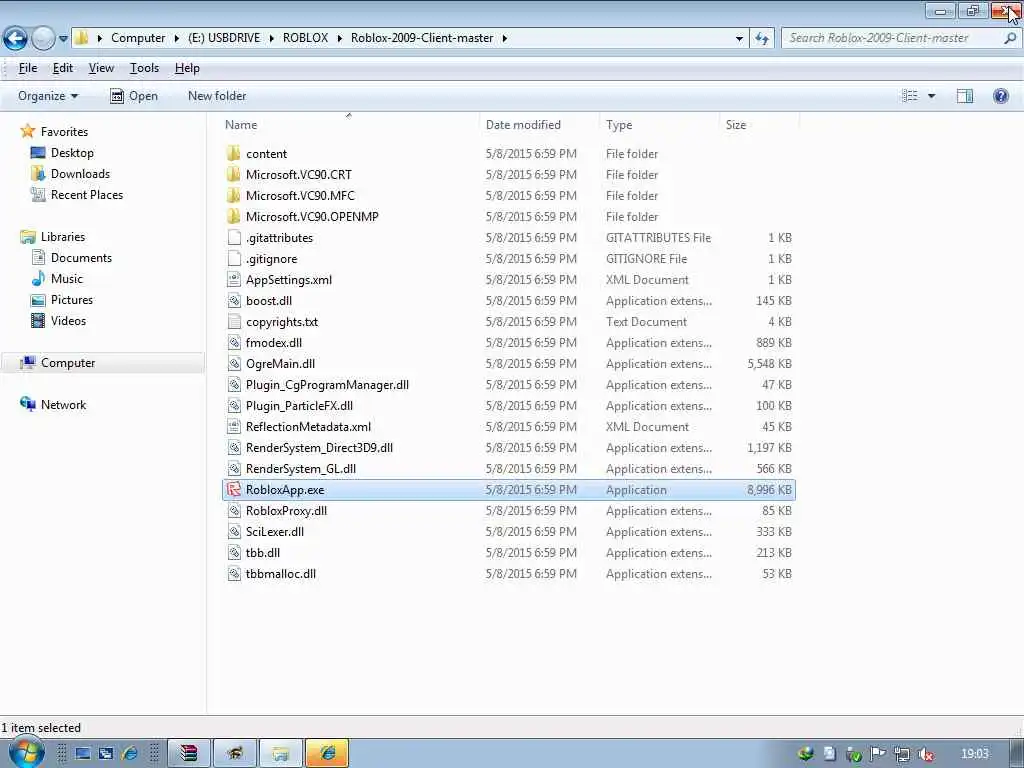Image resolution: width=1024 pixels, height=768 pixels.
Task: Click the Back navigation arrow
Action: click(x=16, y=39)
